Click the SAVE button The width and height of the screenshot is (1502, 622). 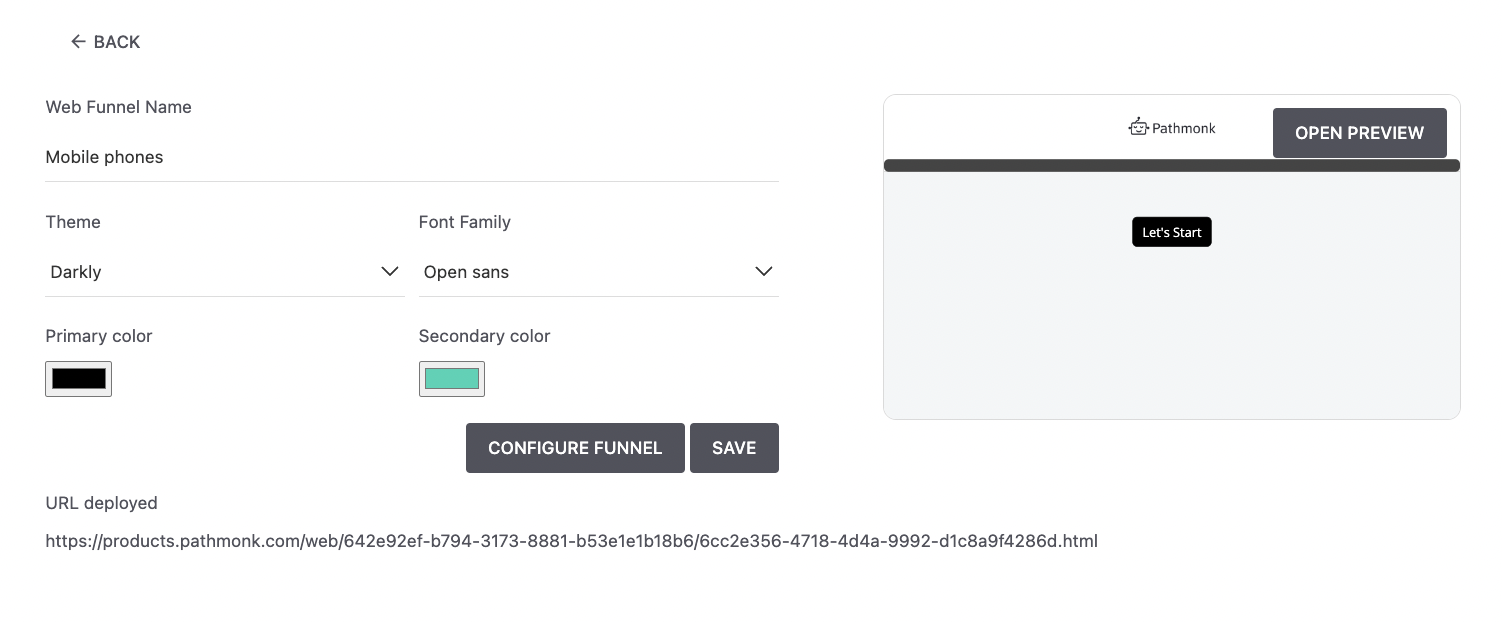(x=734, y=448)
